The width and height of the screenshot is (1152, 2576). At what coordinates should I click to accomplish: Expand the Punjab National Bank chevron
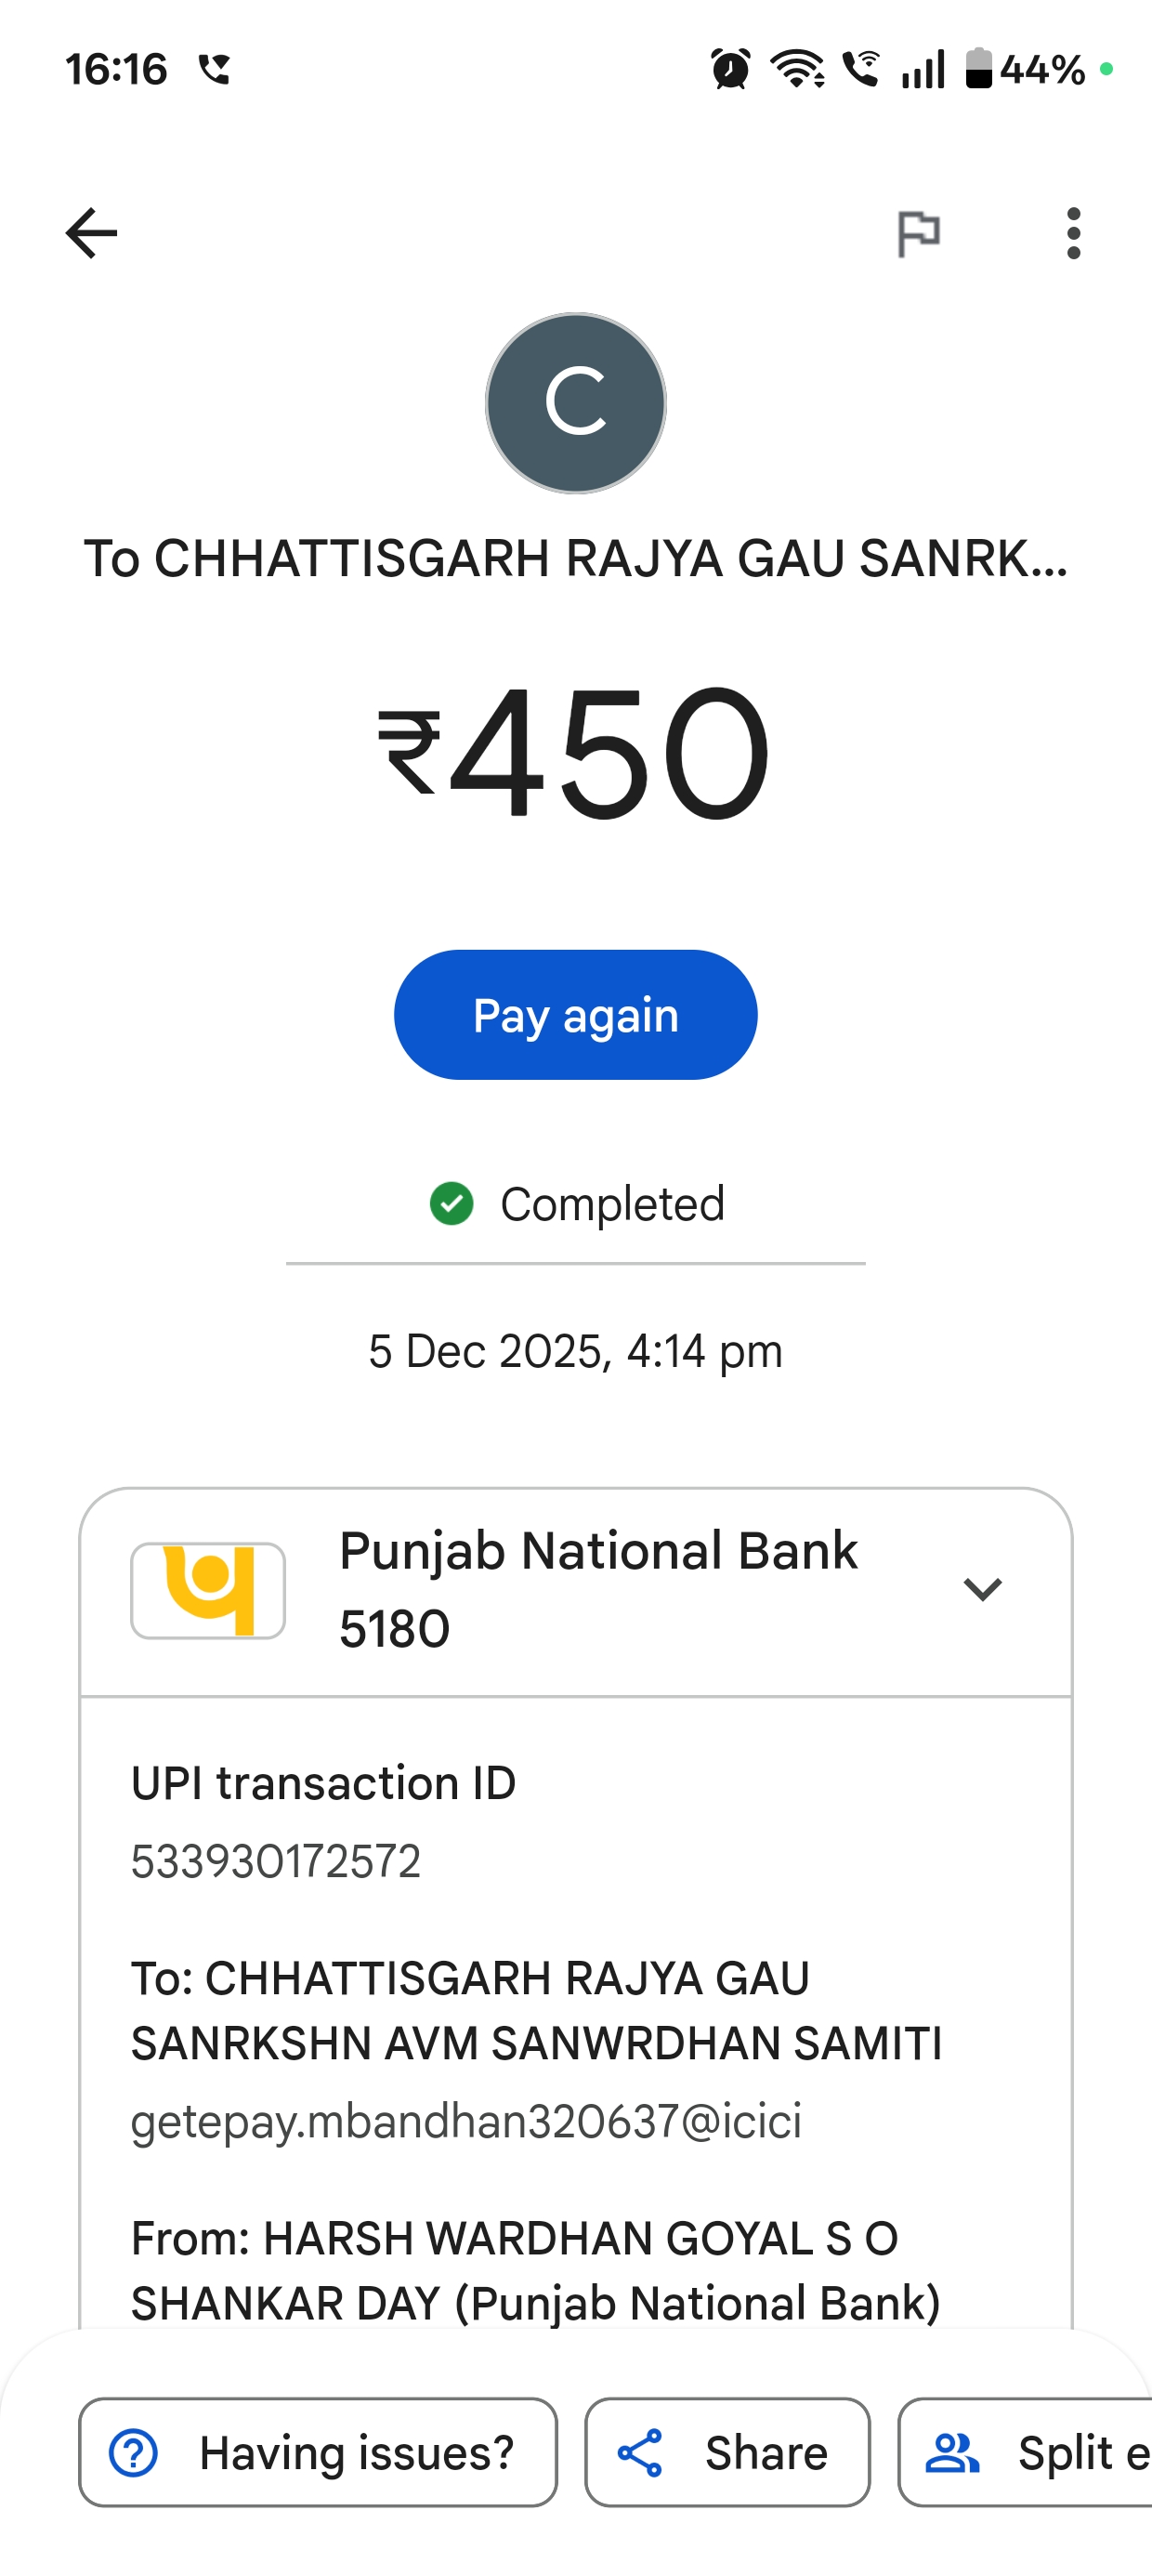point(982,1589)
